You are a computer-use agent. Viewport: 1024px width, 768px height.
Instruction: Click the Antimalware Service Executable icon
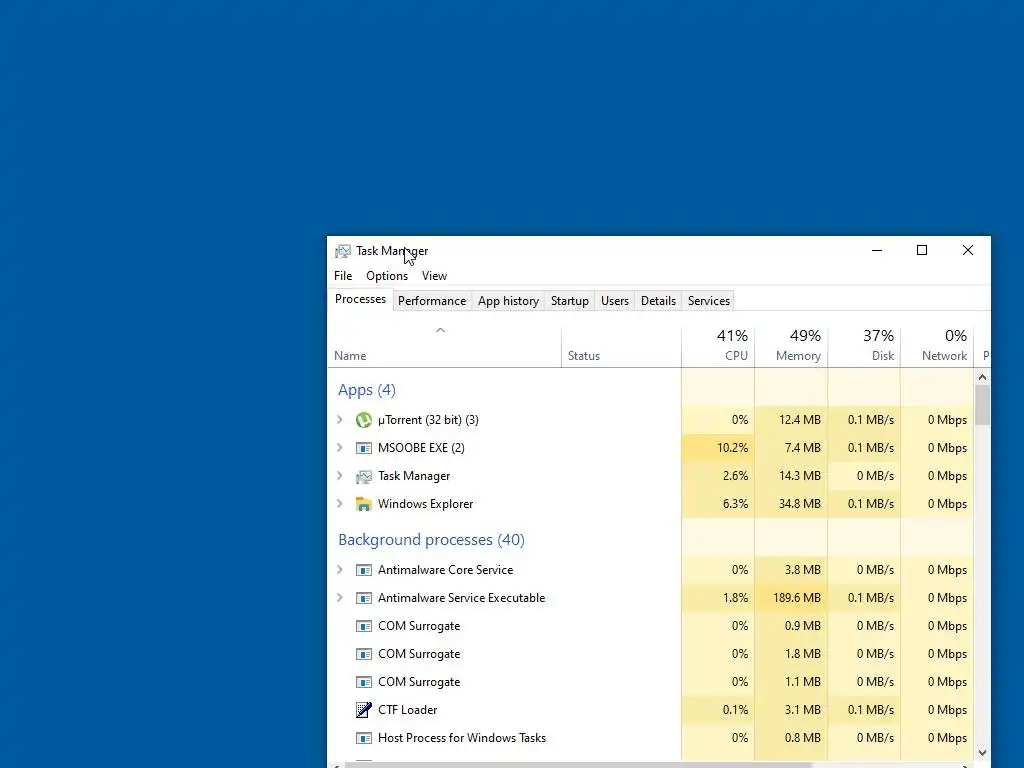364,598
